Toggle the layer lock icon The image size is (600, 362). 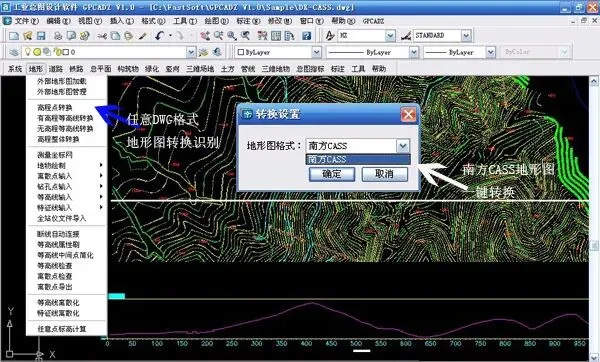point(57,52)
